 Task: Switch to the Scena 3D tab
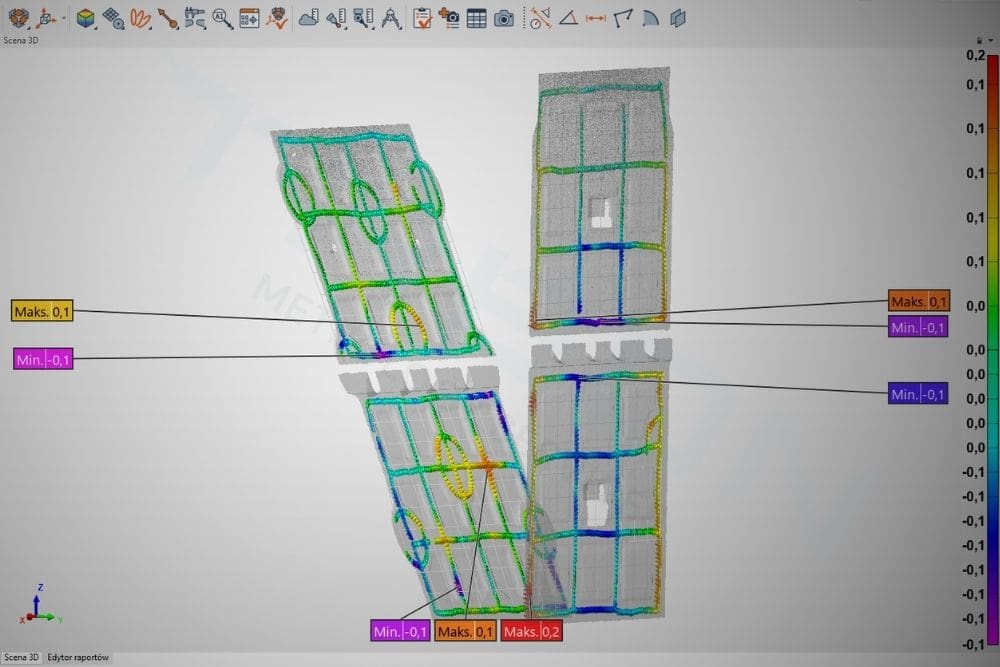coord(20,658)
